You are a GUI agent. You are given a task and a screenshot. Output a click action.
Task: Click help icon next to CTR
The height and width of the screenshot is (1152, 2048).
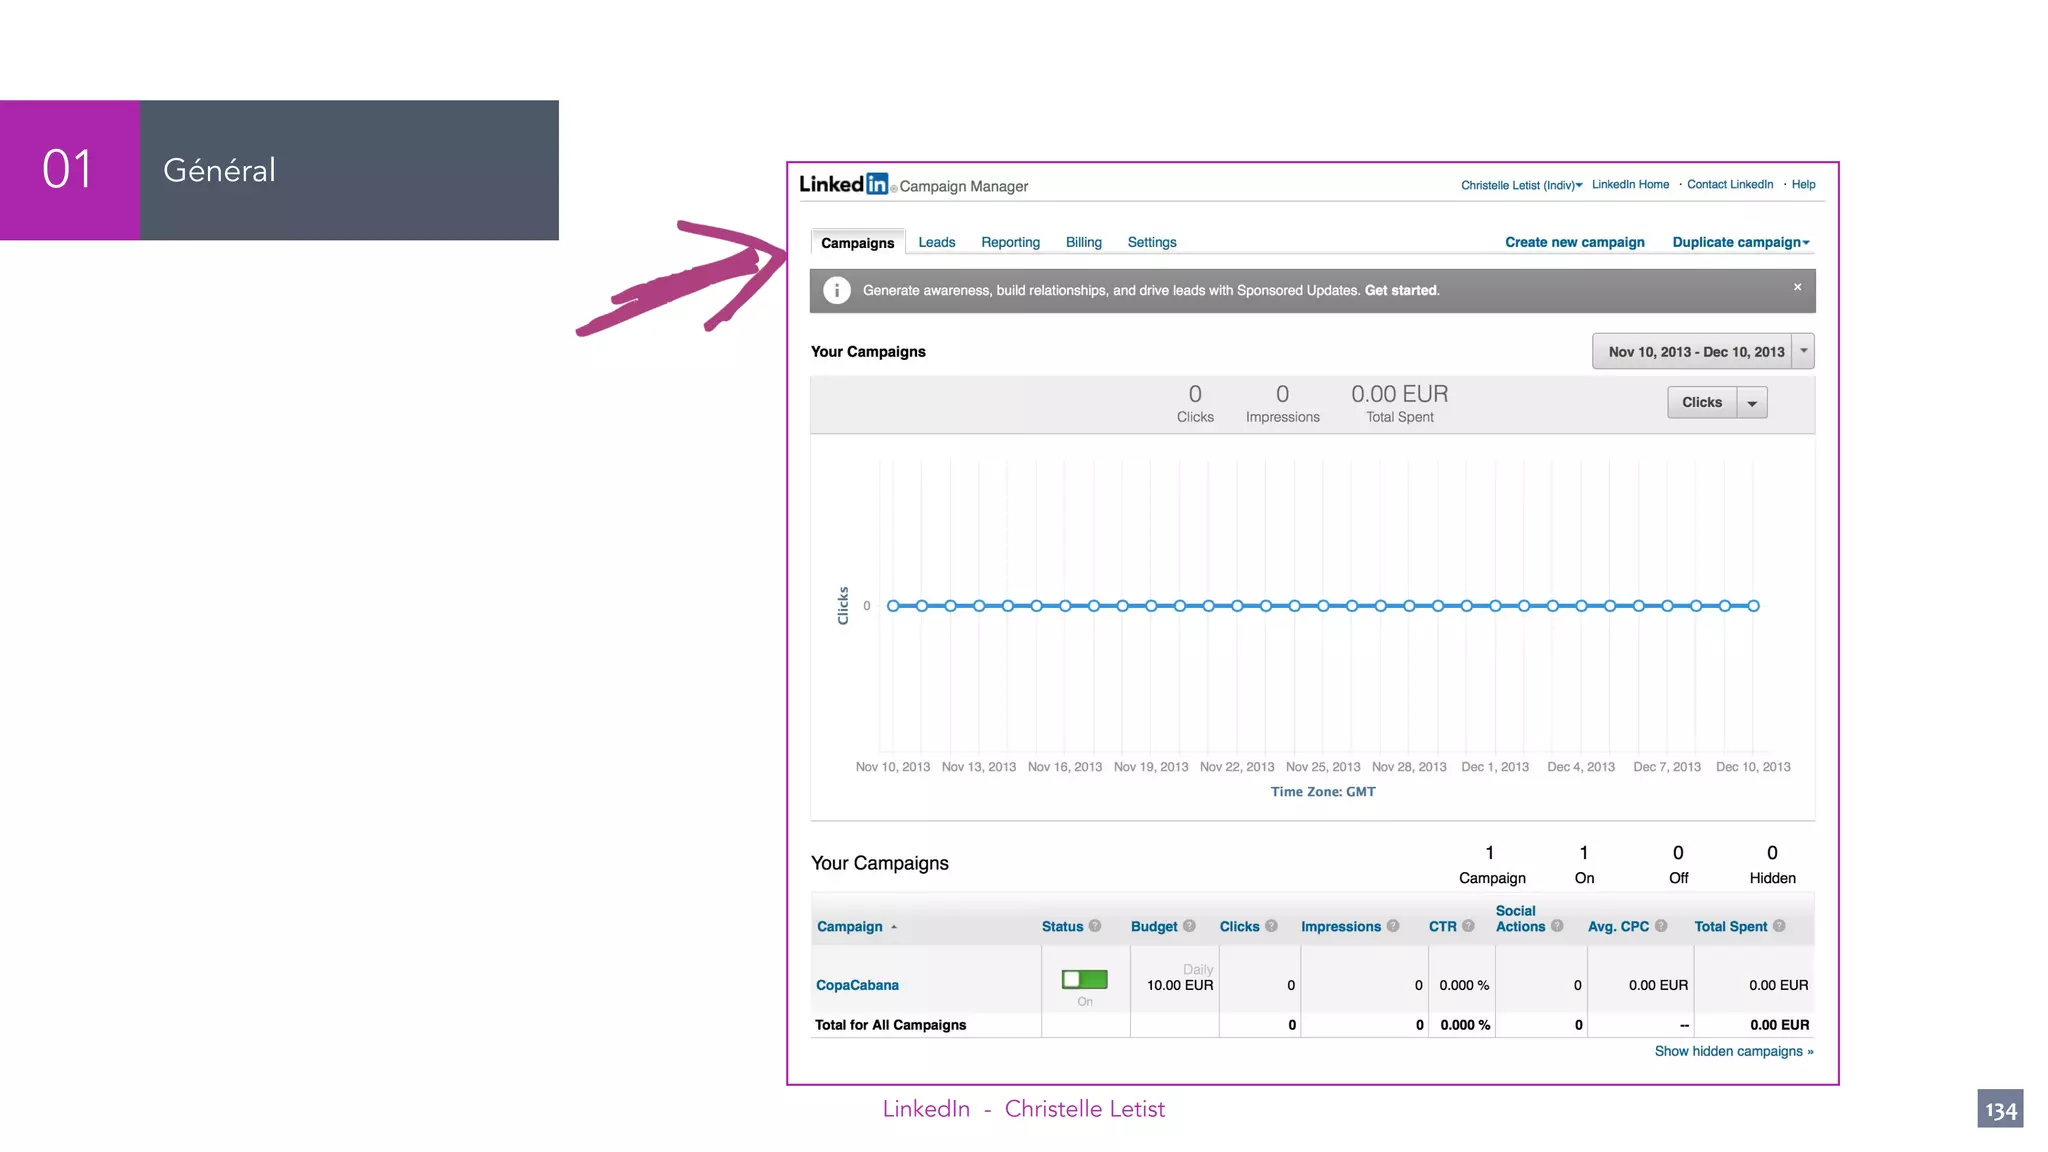tap(1468, 926)
